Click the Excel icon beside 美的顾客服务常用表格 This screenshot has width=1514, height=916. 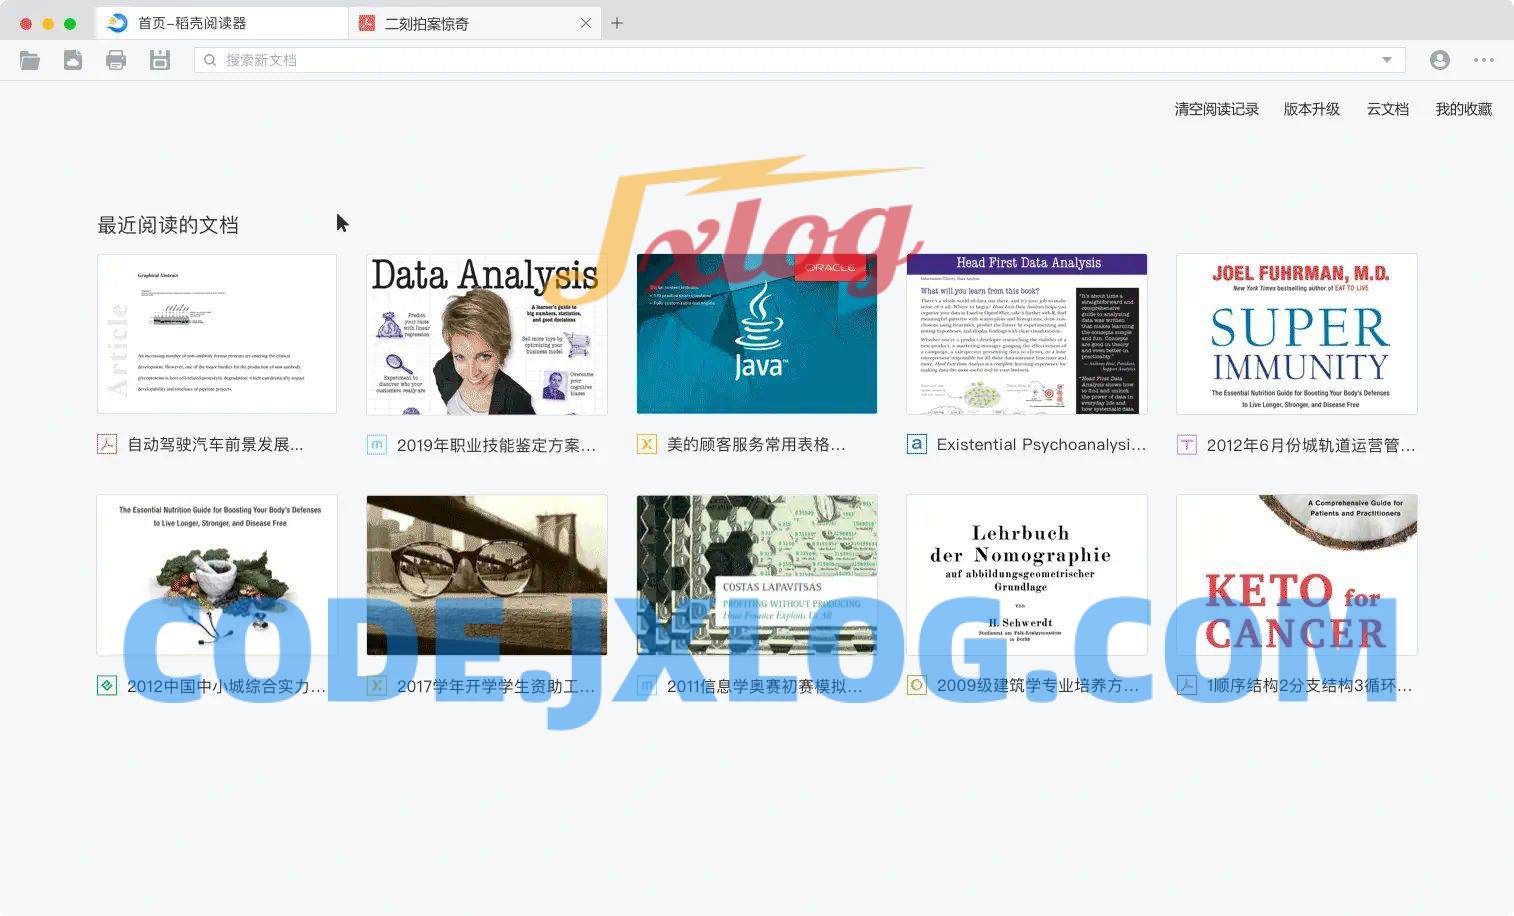(x=646, y=443)
